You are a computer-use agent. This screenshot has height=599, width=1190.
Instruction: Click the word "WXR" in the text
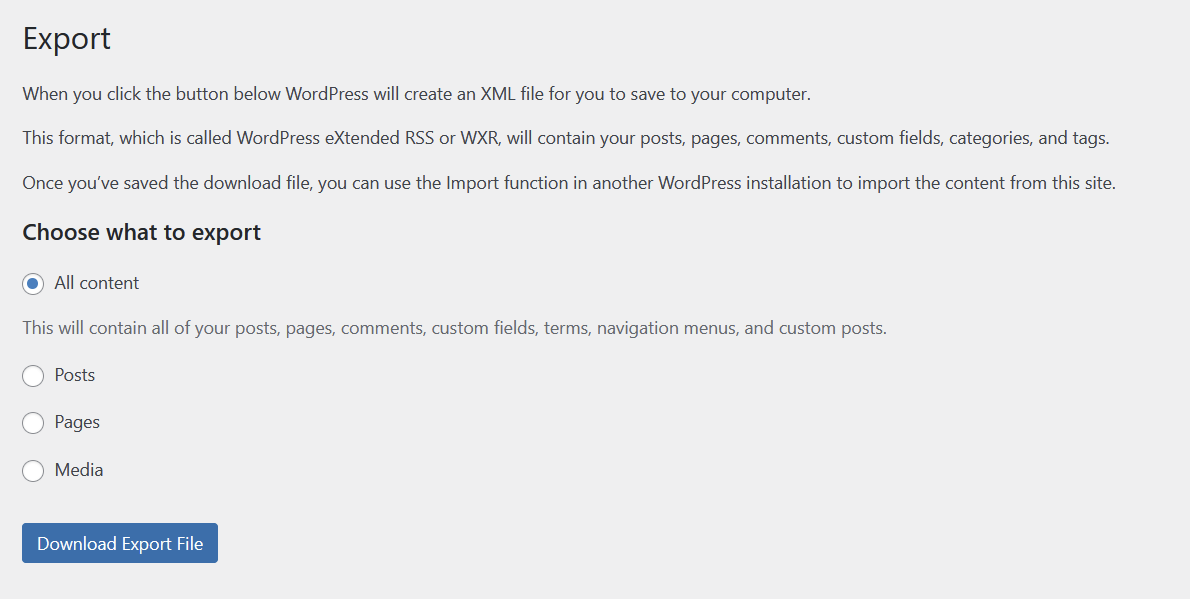pos(480,139)
